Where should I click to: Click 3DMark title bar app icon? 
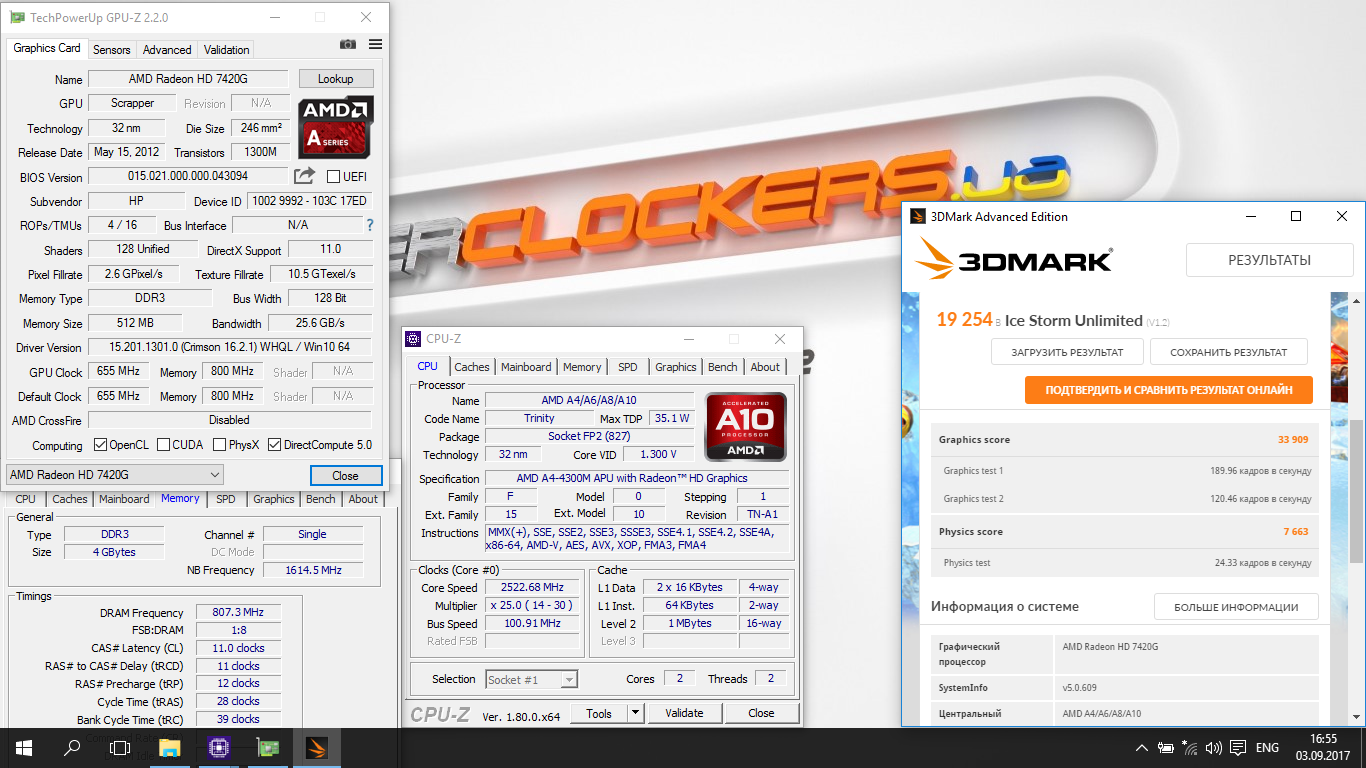pyautogui.click(x=919, y=216)
